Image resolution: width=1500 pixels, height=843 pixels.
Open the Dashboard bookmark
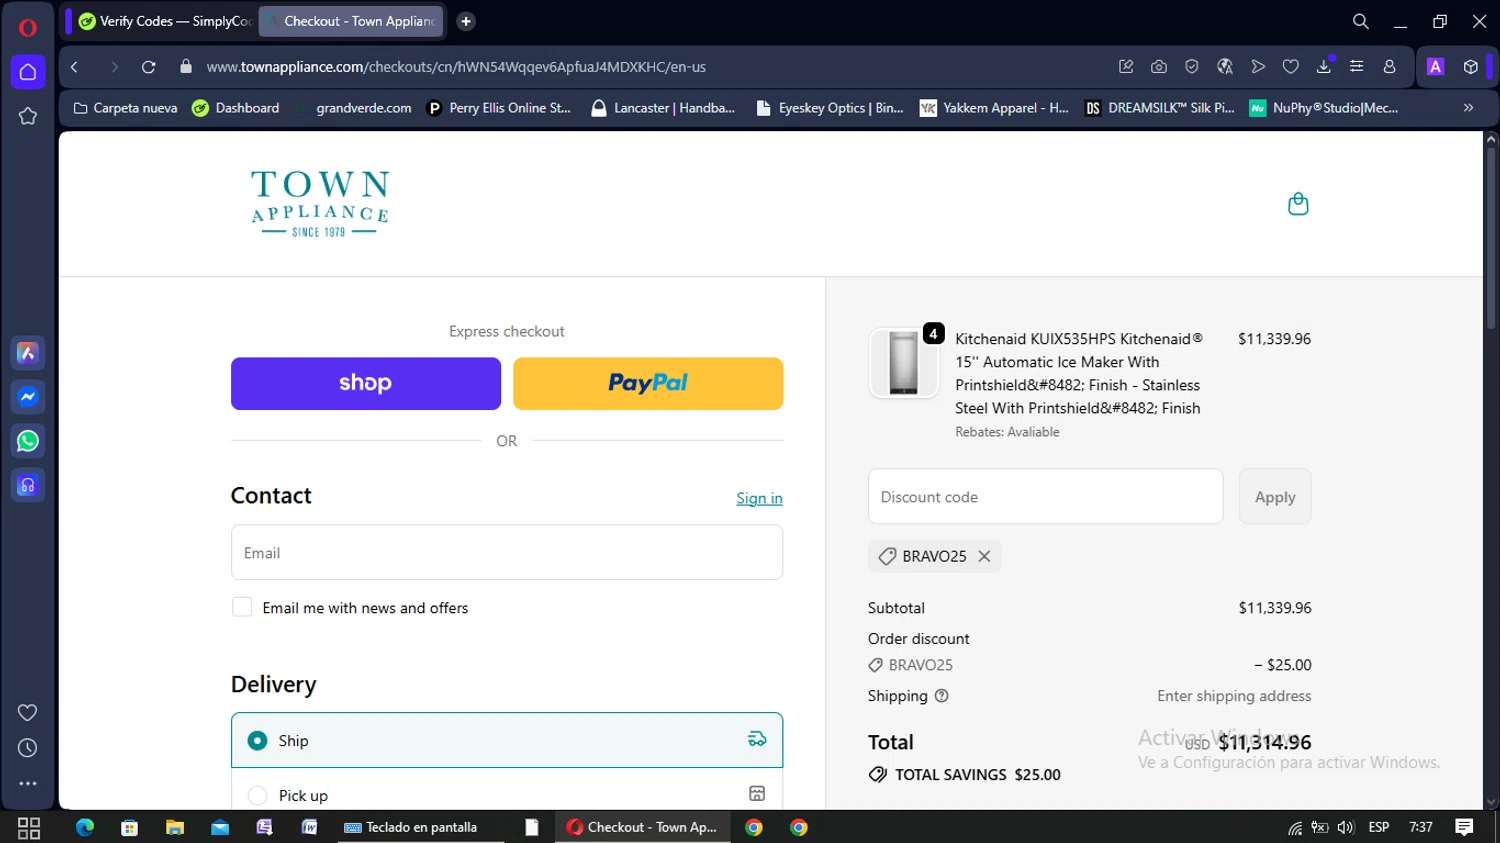236,108
